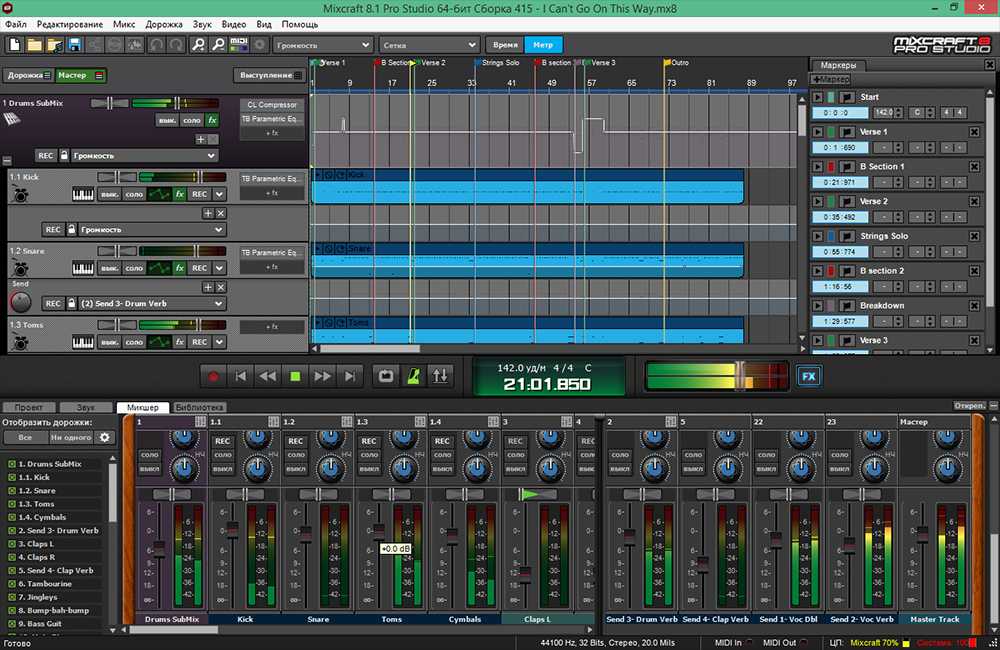
Task: Open the master FX button near meter
Action: pyautogui.click(x=807, y=377)
